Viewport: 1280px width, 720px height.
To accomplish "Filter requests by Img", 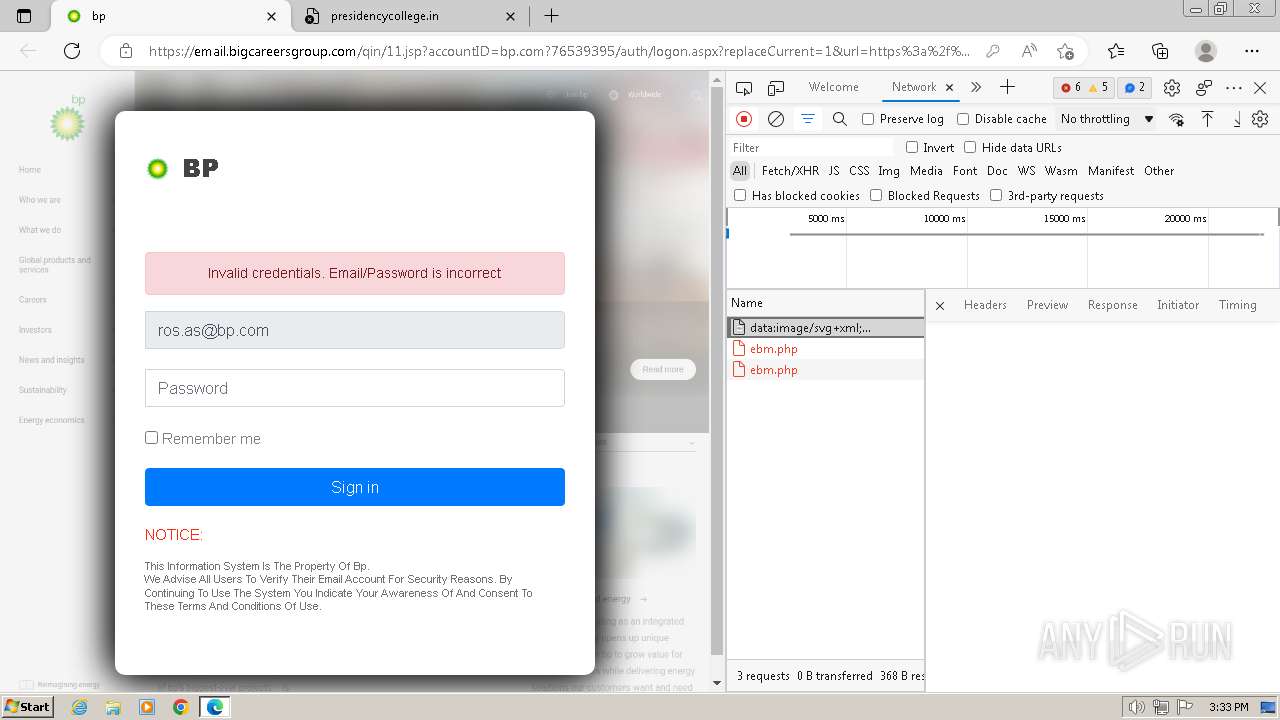I will pos(888,171).
